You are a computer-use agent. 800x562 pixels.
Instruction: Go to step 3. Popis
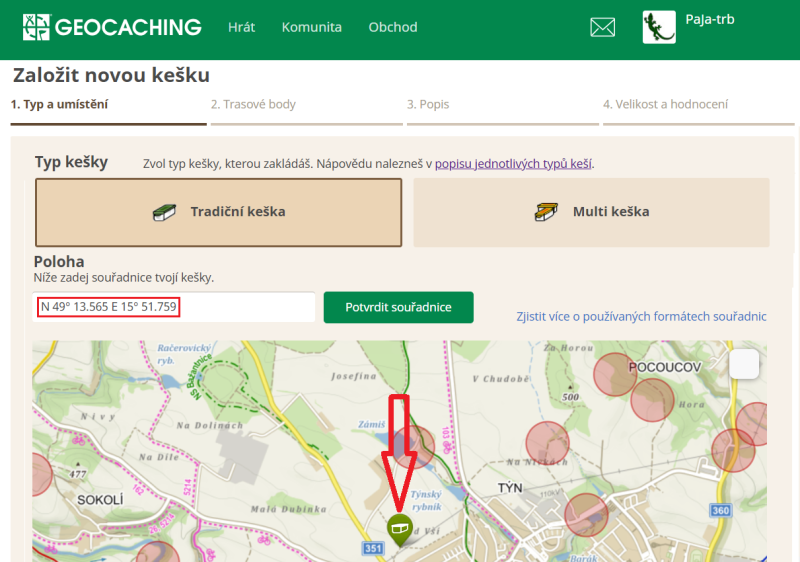(428, 104)
